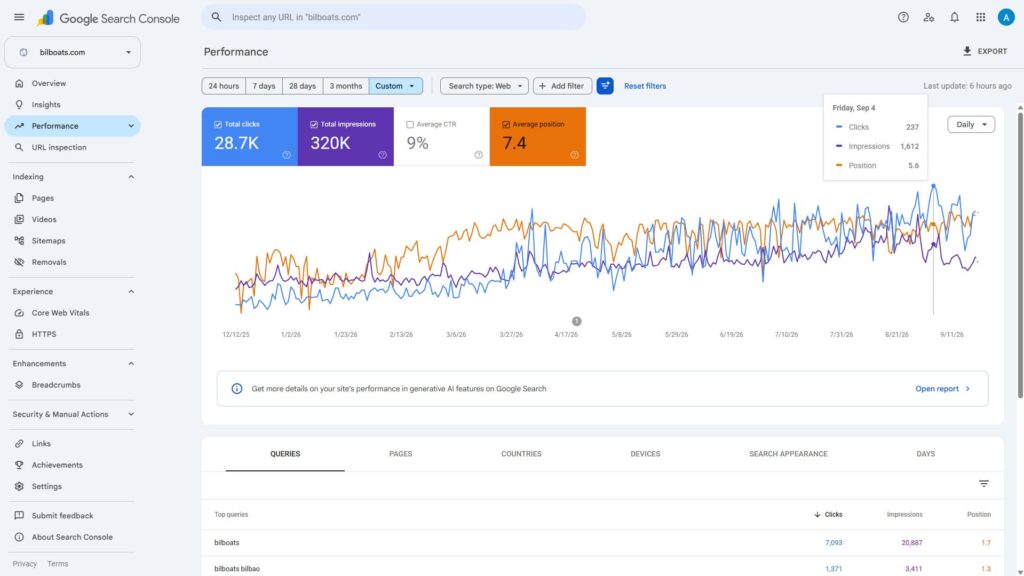This screenshot has height=576, width=1024.
Task: Click Reset filters link
Action: (x=645, y=86)
